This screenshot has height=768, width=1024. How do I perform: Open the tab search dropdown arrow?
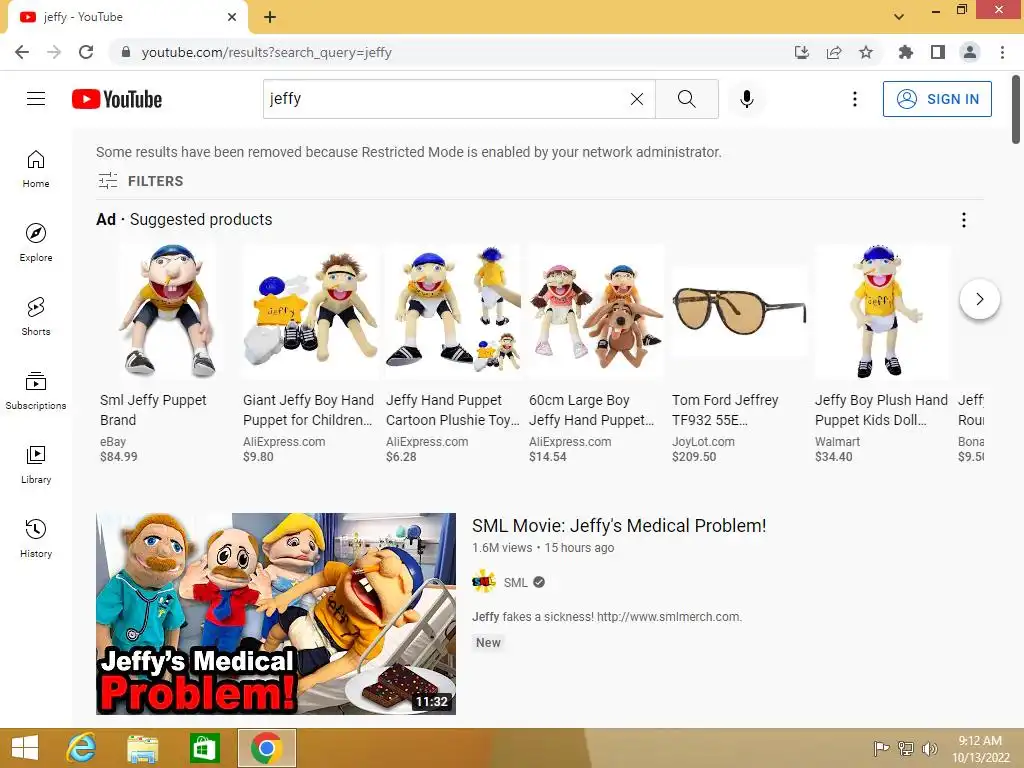(899, 16)
